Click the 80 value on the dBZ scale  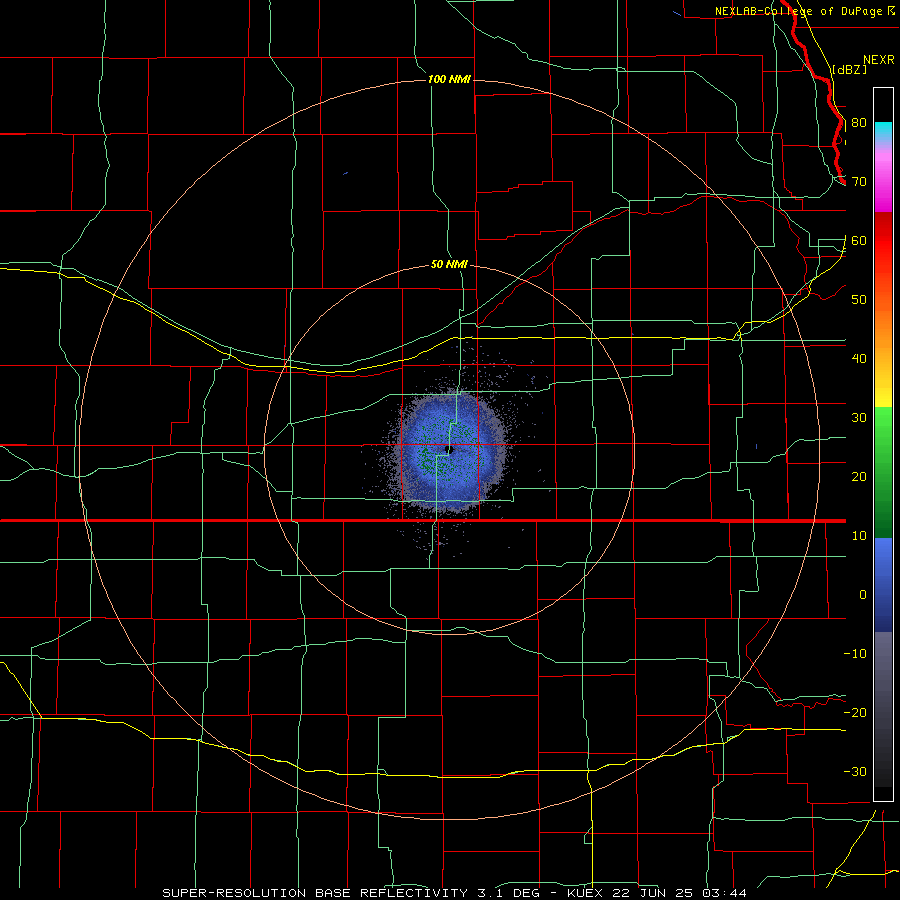point(859,123)
